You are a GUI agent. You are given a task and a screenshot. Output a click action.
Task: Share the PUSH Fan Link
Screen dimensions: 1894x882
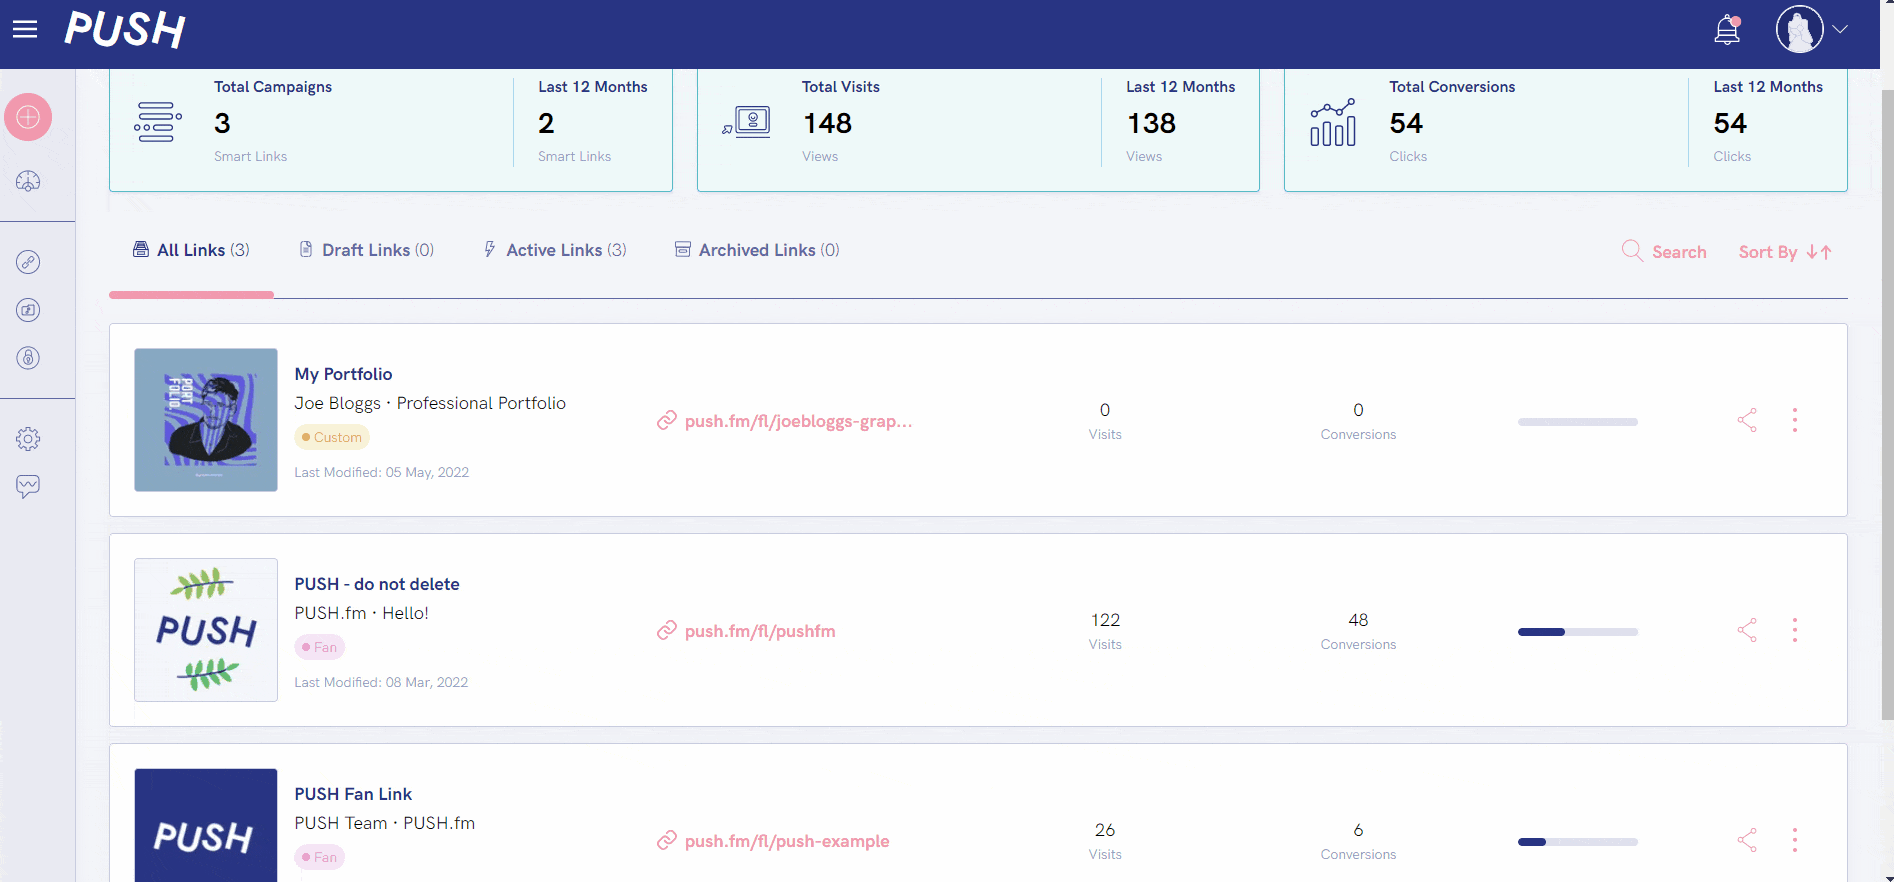pos(1747,840)
